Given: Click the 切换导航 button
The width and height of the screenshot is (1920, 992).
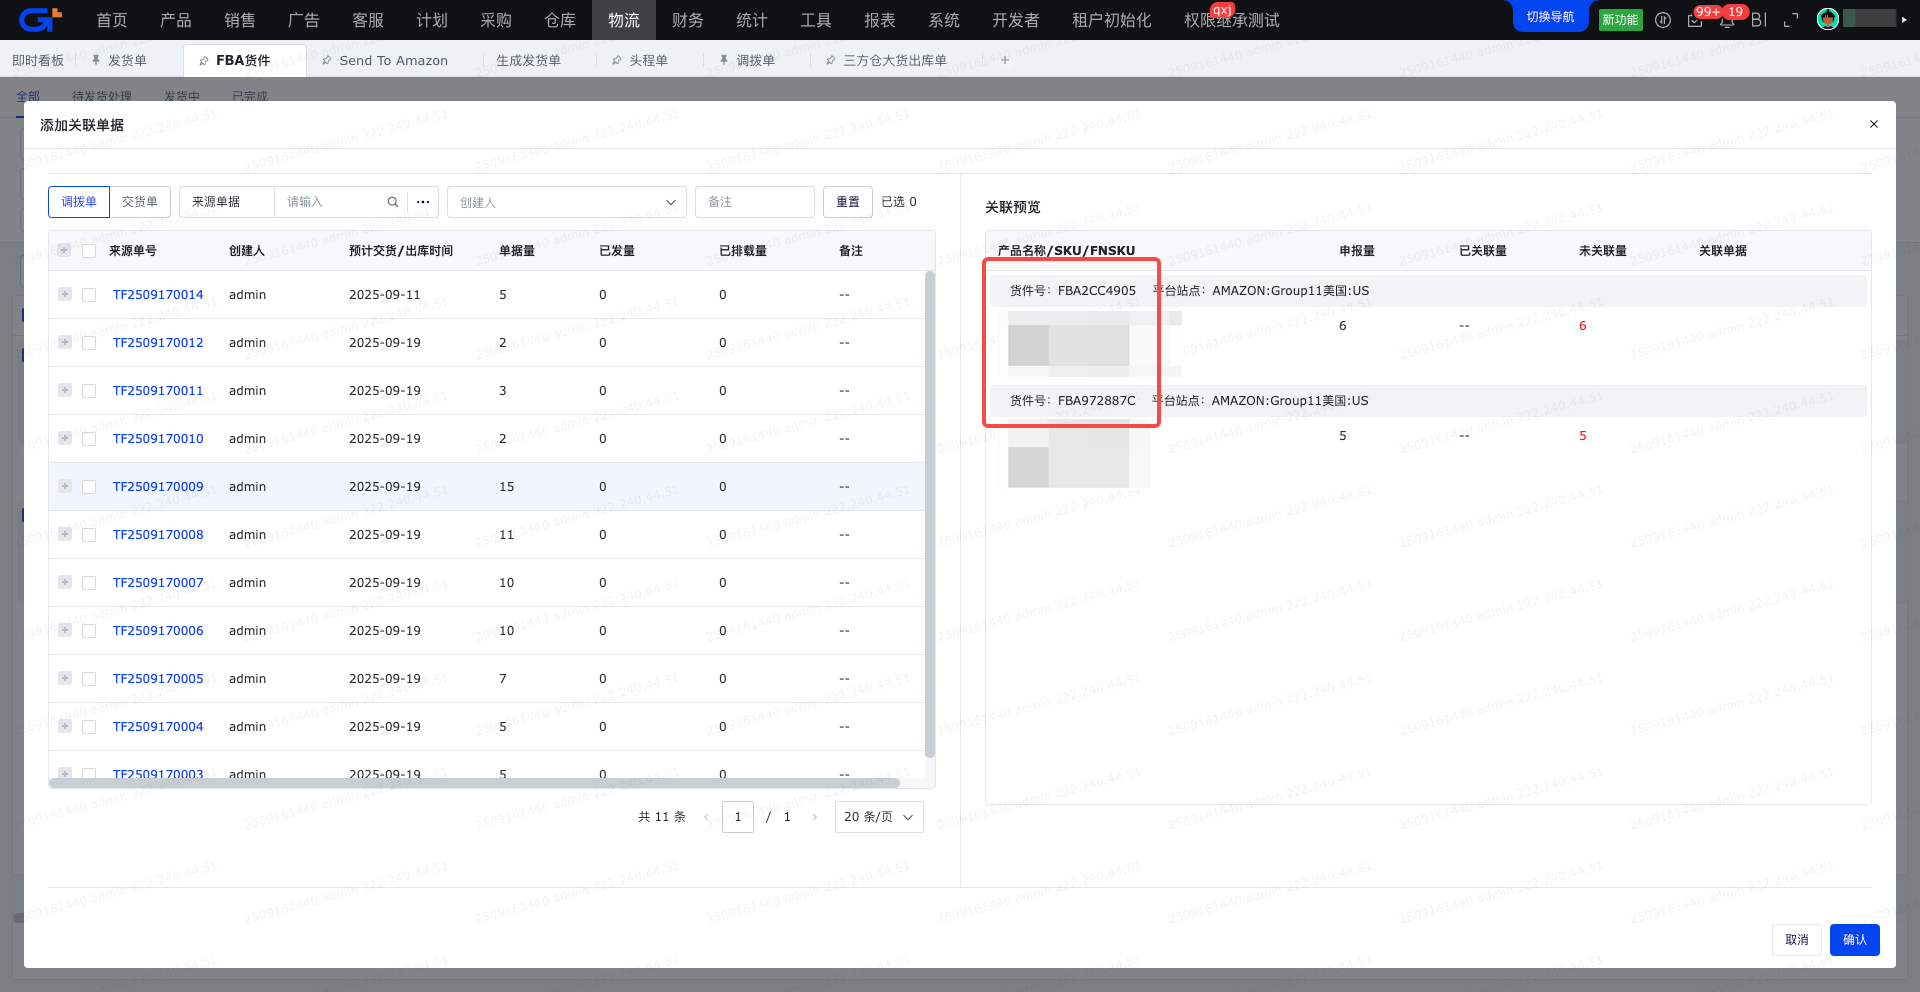Looking at the screenshot, I should 1550,17.
